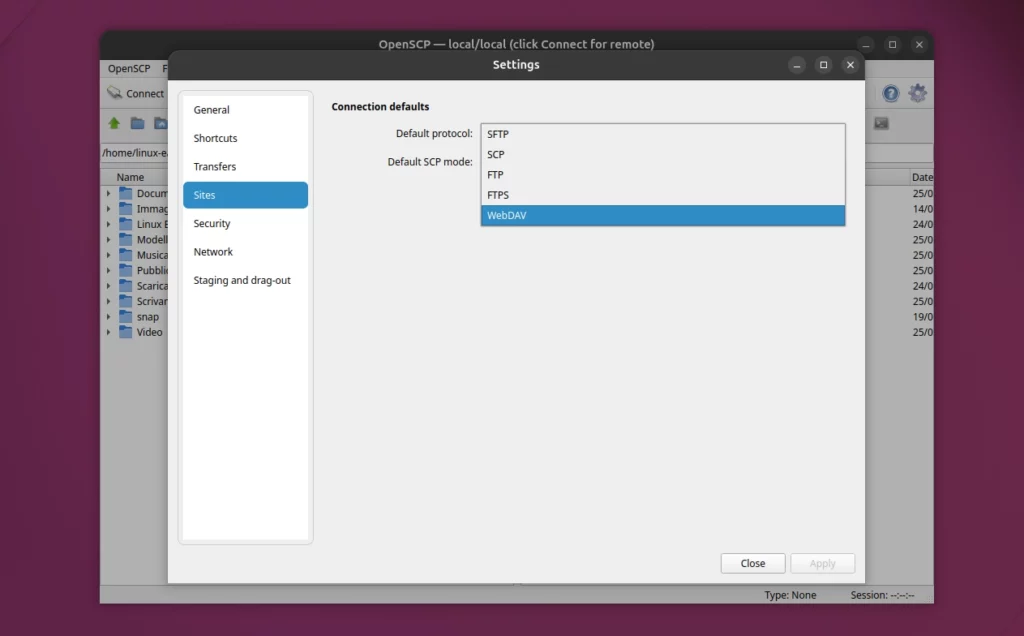Close the OpenSCP main window

pyautogui.click(x=920, y=44)
